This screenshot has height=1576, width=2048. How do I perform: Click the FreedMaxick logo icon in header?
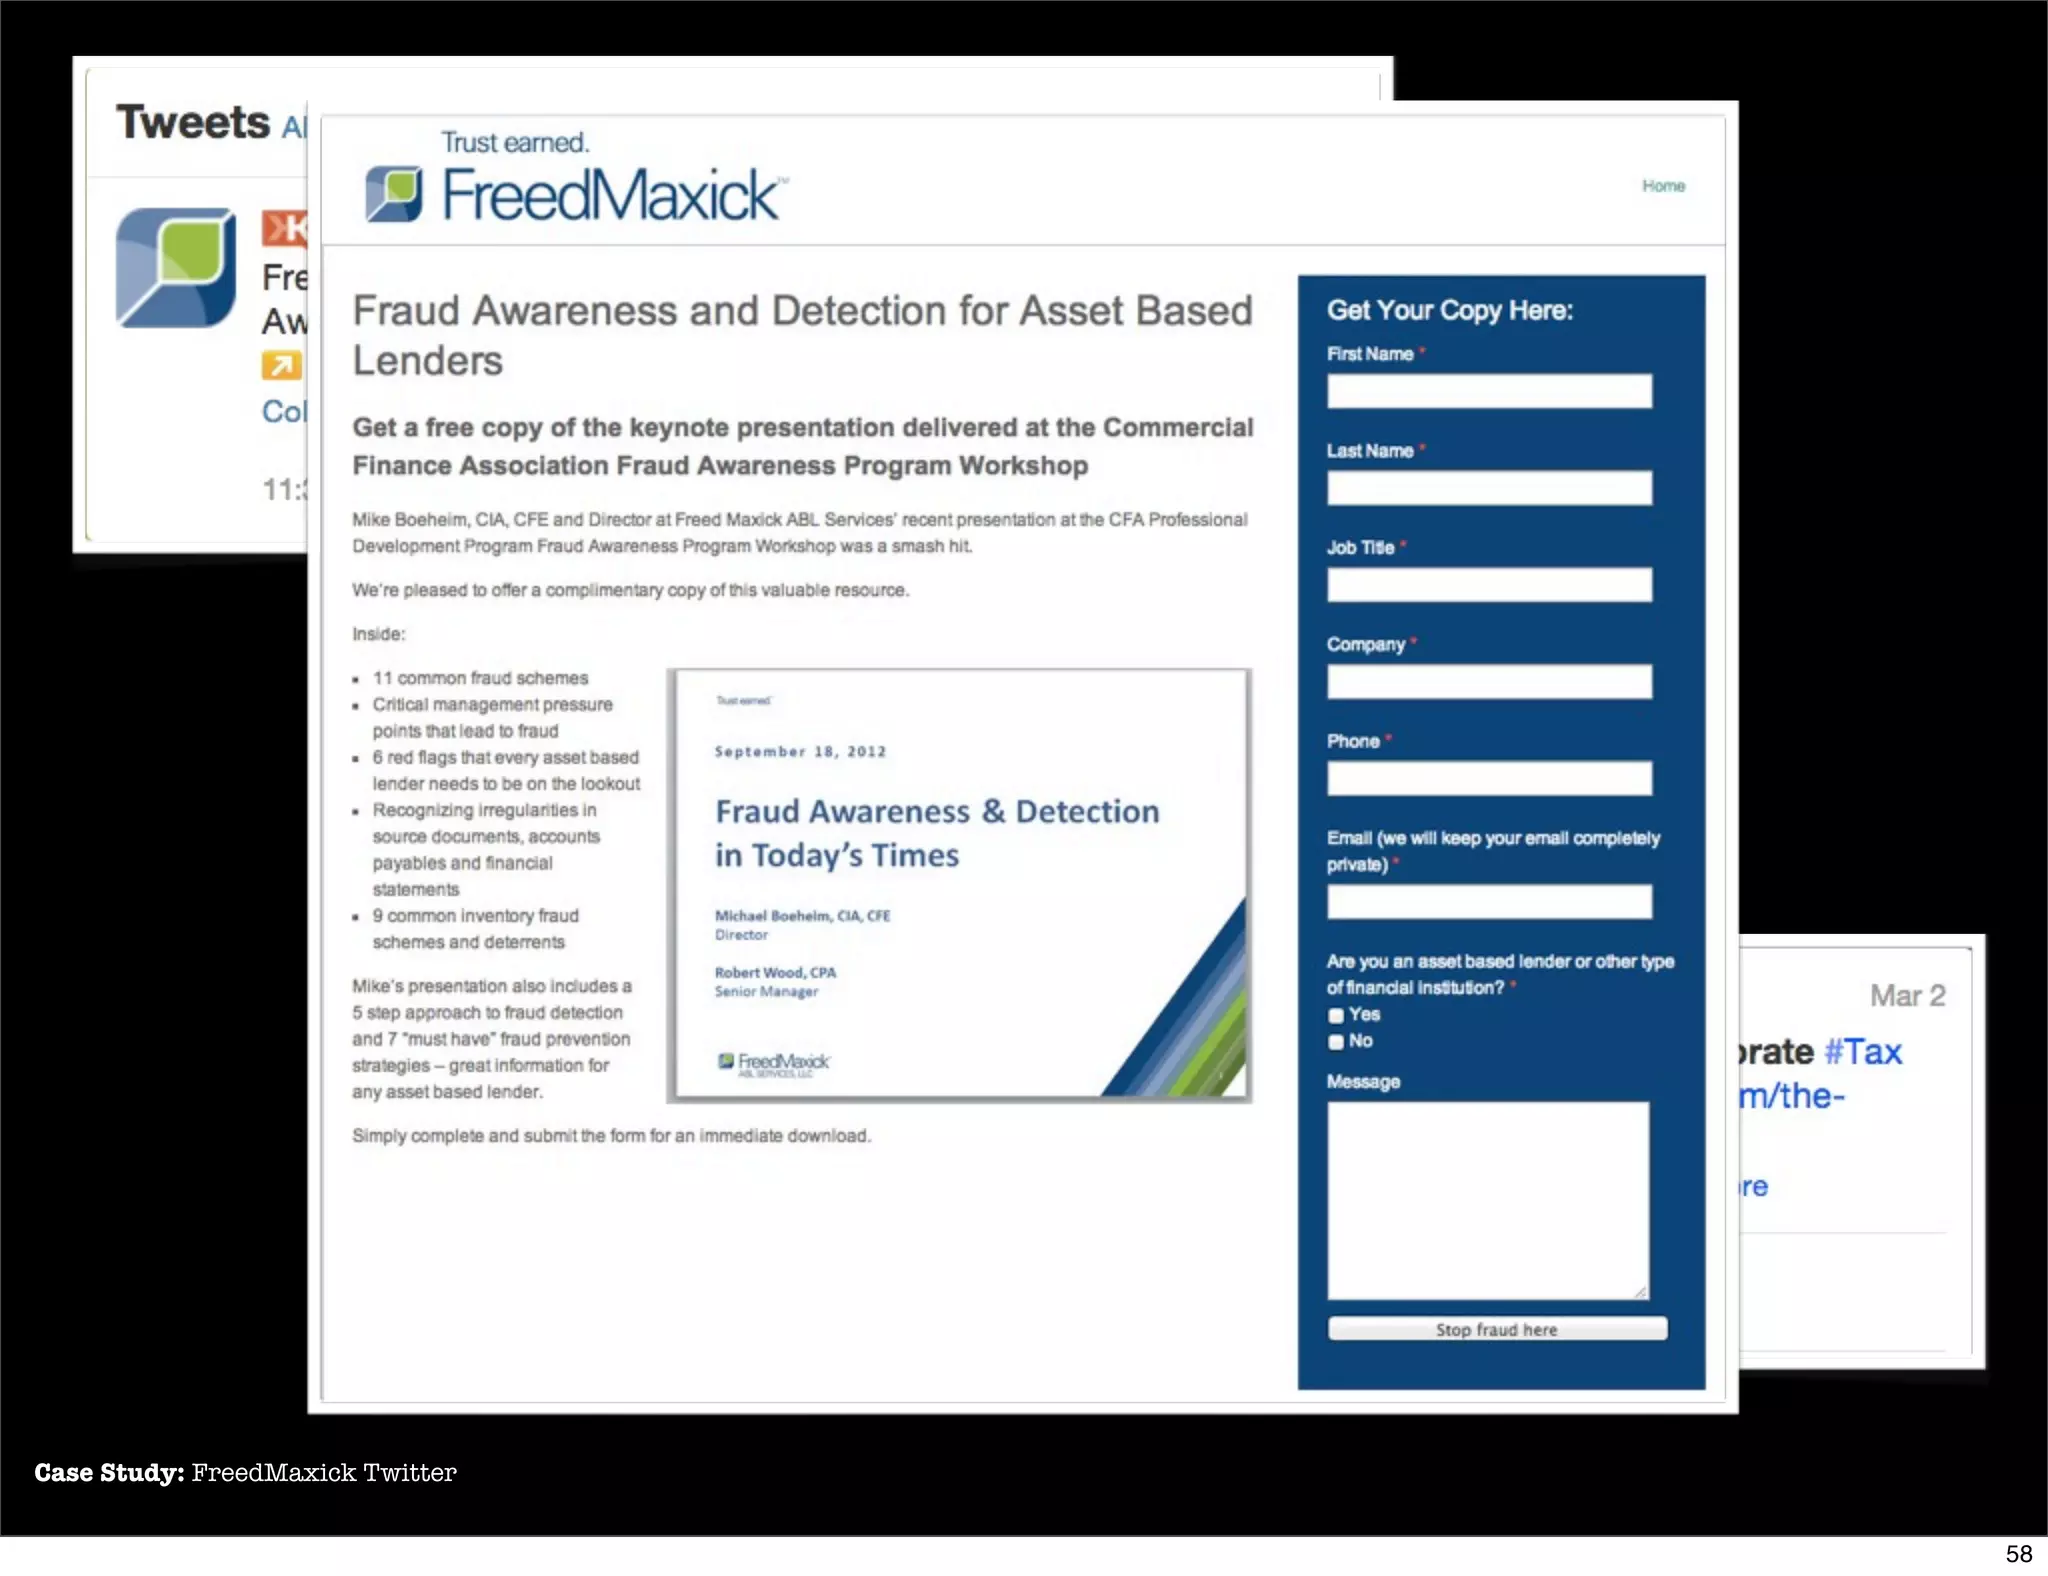click(394, 194)
